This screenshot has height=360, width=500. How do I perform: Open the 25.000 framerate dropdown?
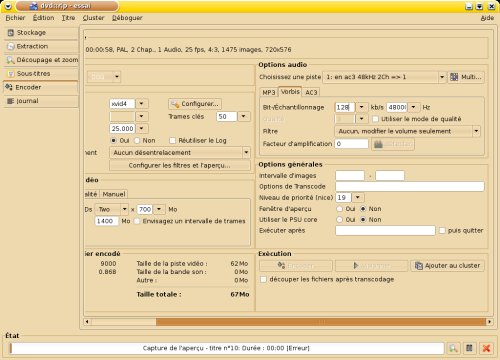pyautogui.click(x=141, y=129)
